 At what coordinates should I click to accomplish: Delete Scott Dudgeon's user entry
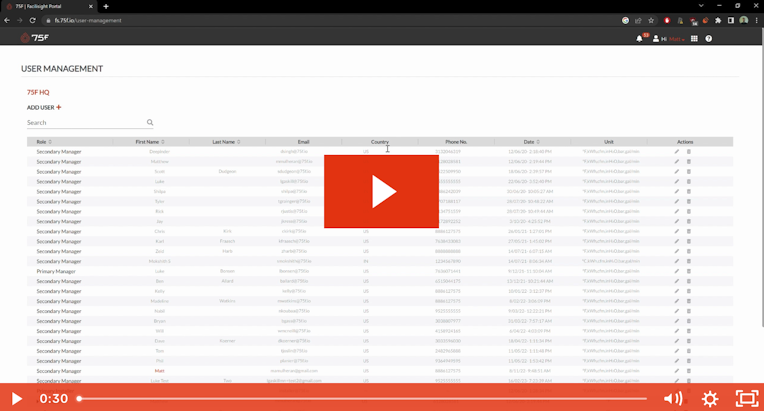(688, 171)
